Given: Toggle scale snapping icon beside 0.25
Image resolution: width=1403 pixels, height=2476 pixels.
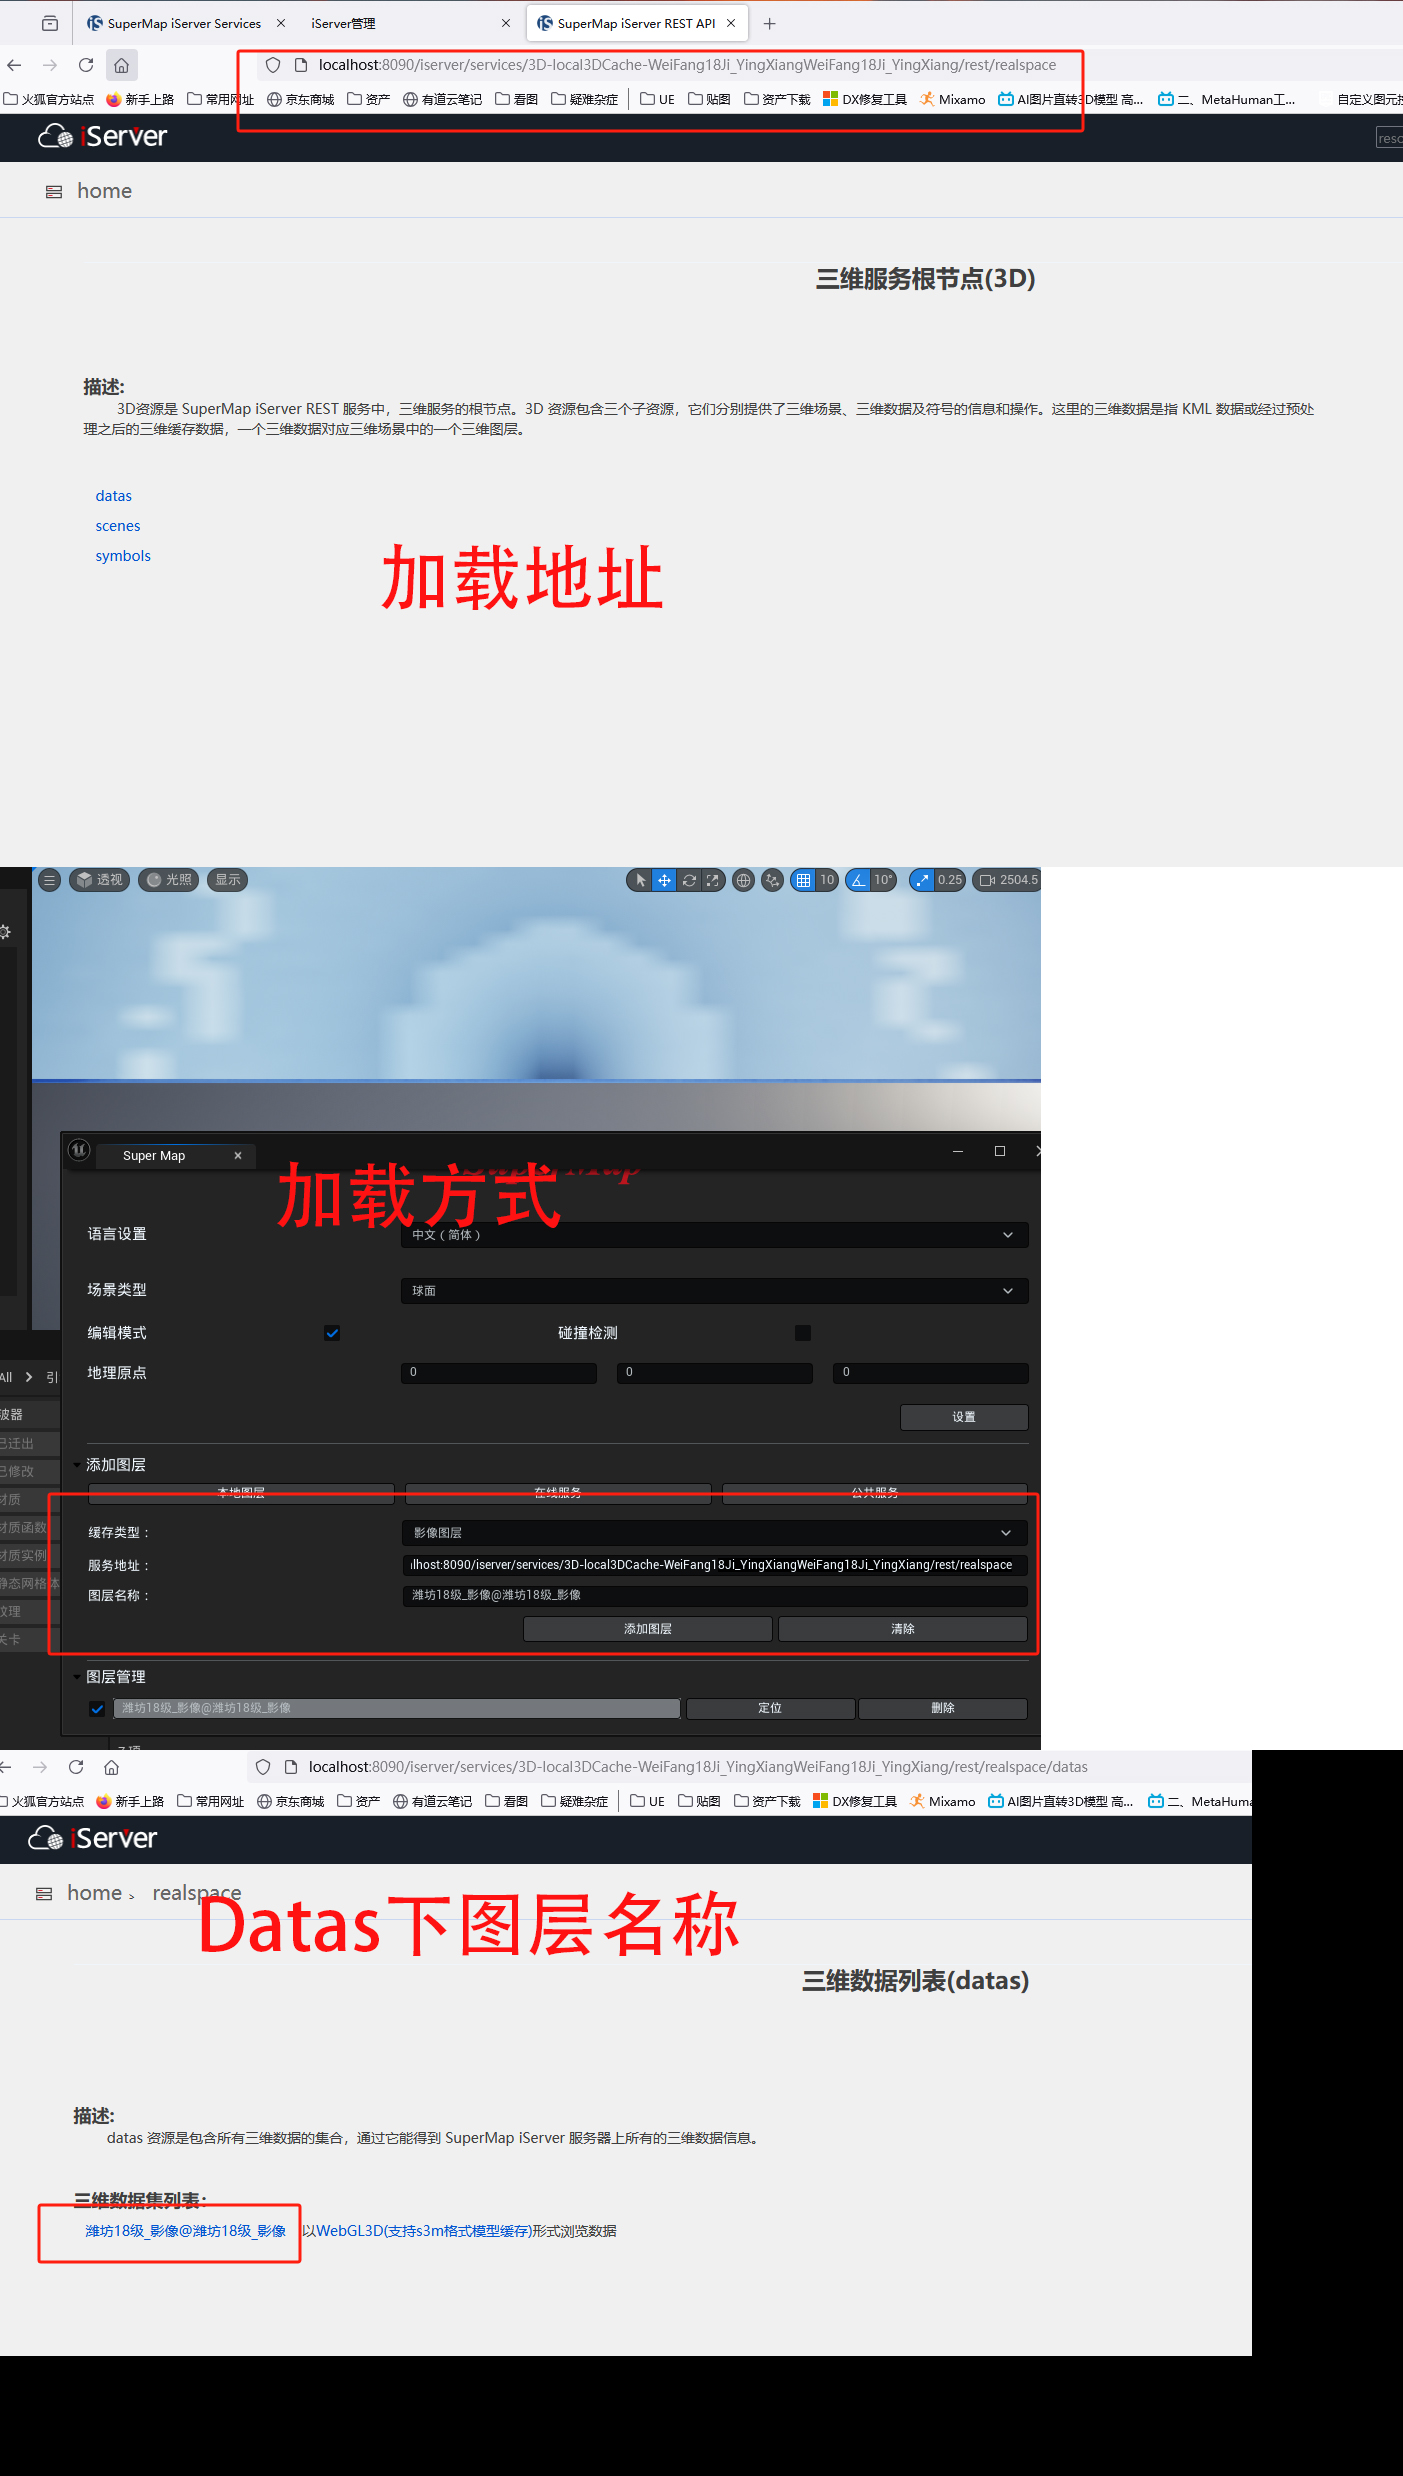Looking at the screenshot, I should click(922, 880).
